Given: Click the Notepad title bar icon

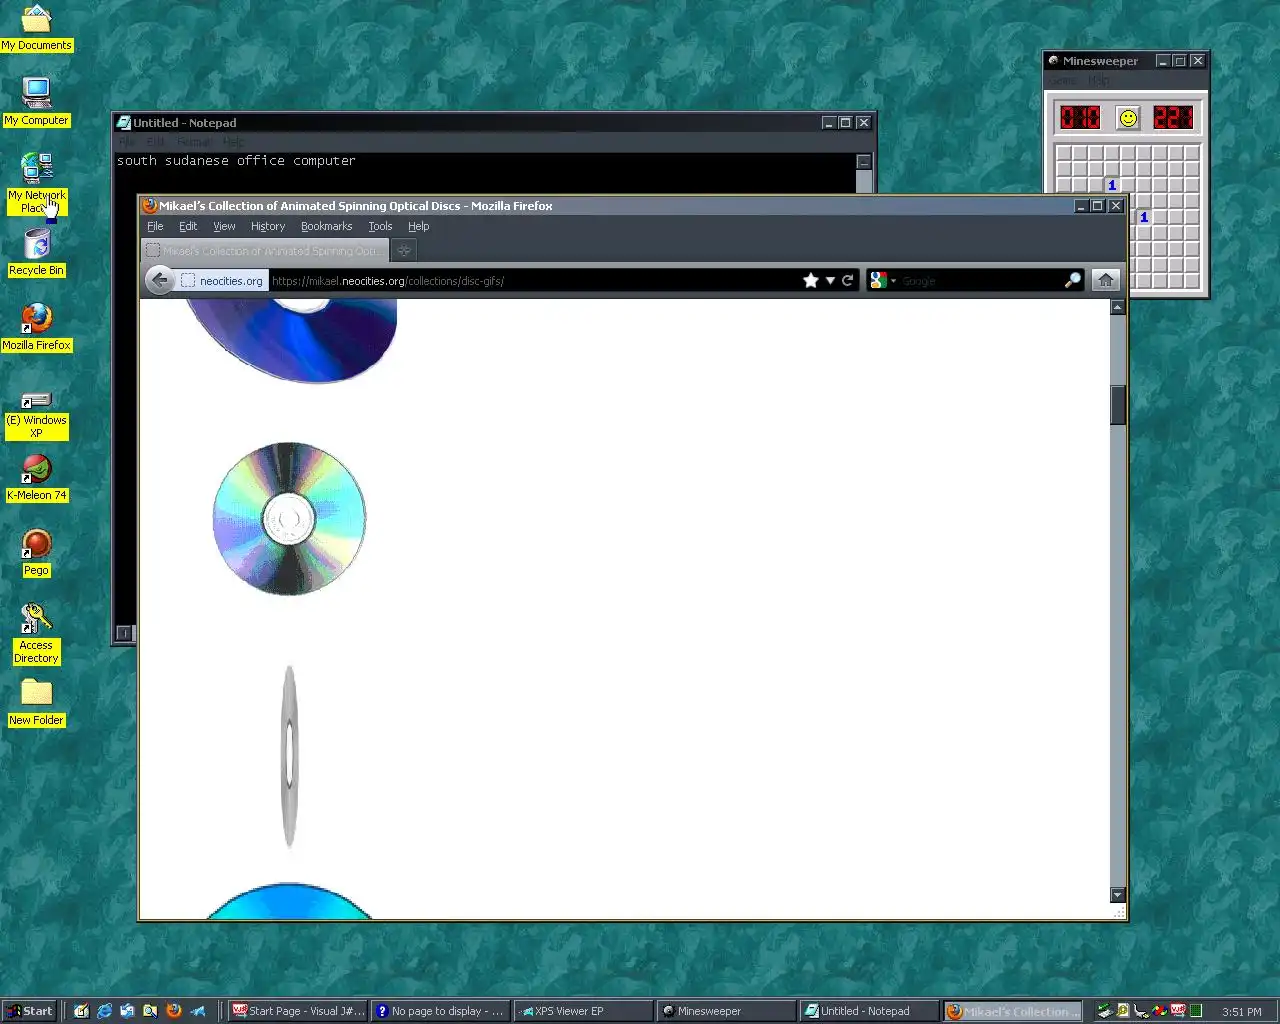Looking at the screenshot, I should [123, 123].
